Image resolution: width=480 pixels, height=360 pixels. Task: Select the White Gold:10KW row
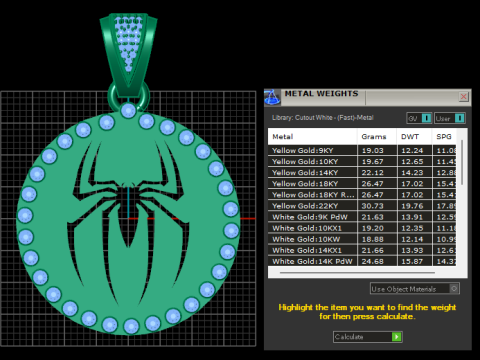click(x=362, y=239)
